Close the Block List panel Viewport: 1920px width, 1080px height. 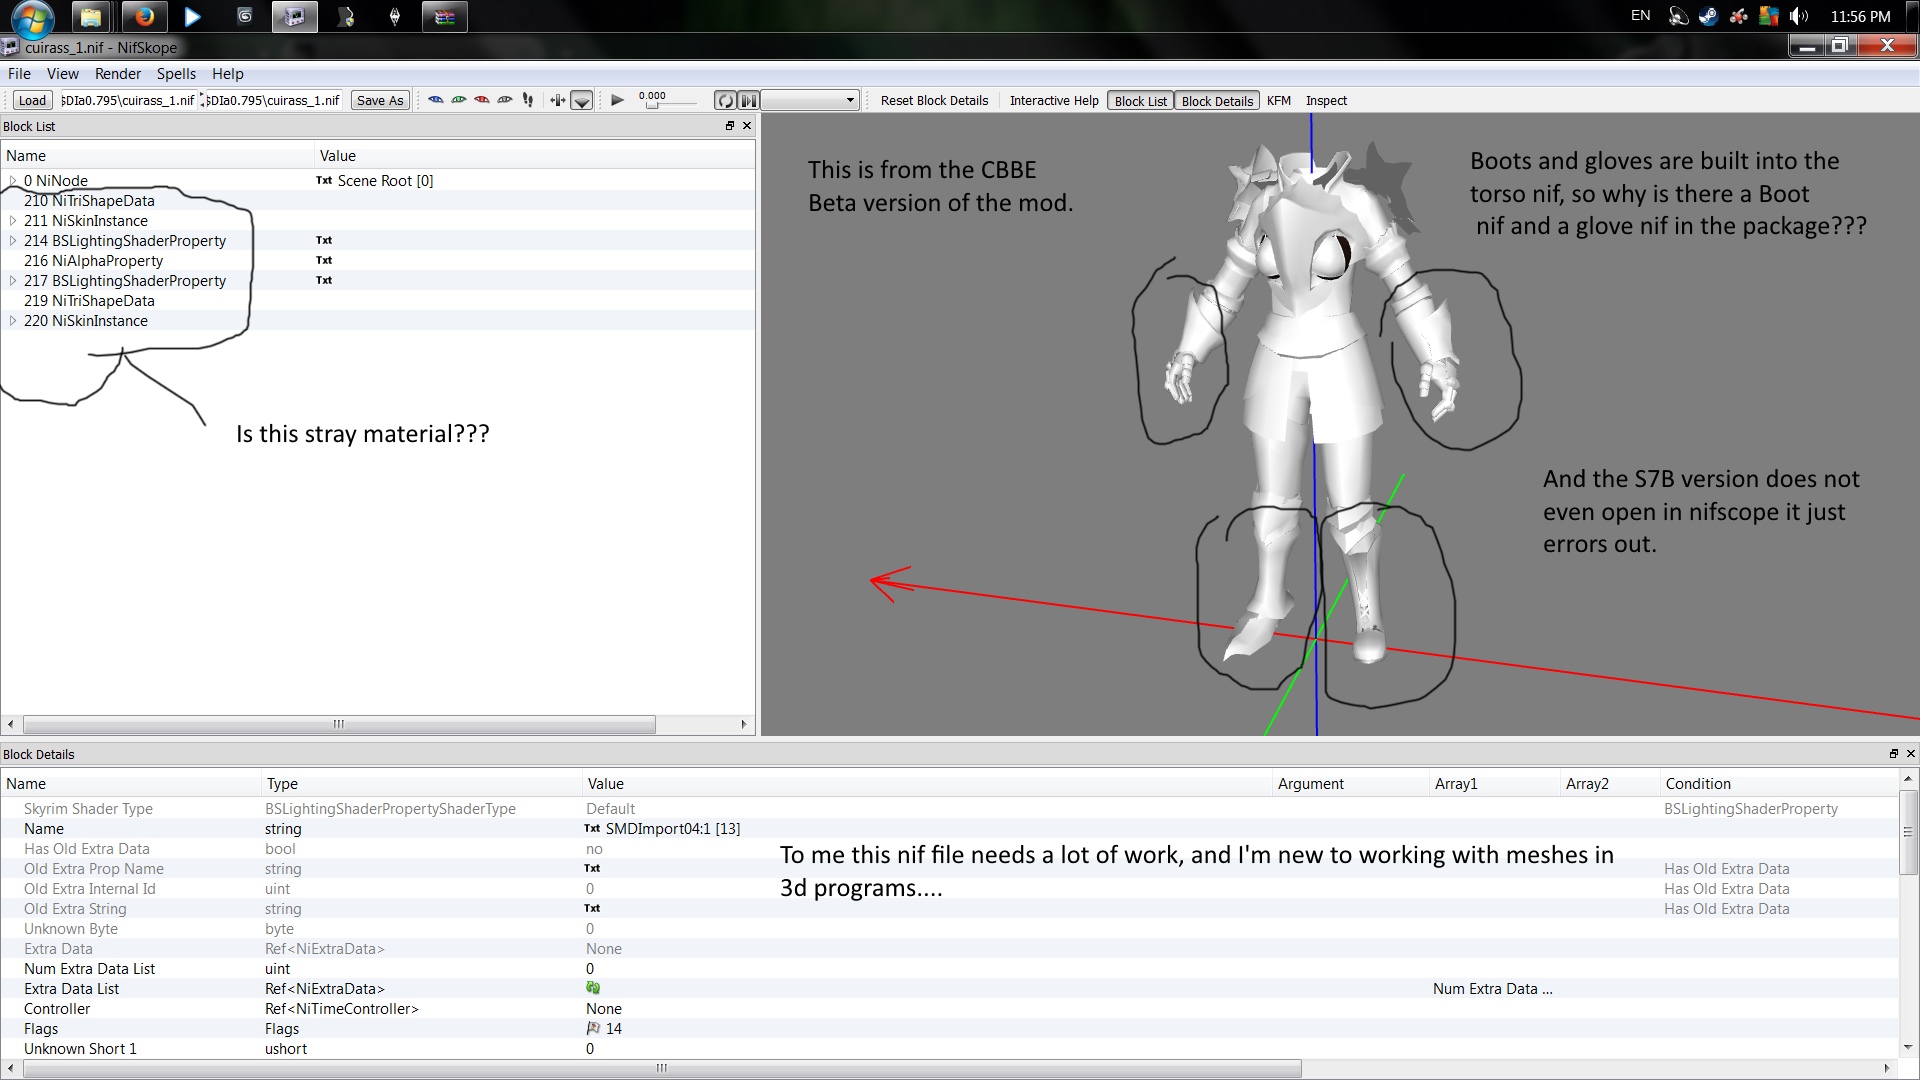pyautogui.click(x=747, y=126)
